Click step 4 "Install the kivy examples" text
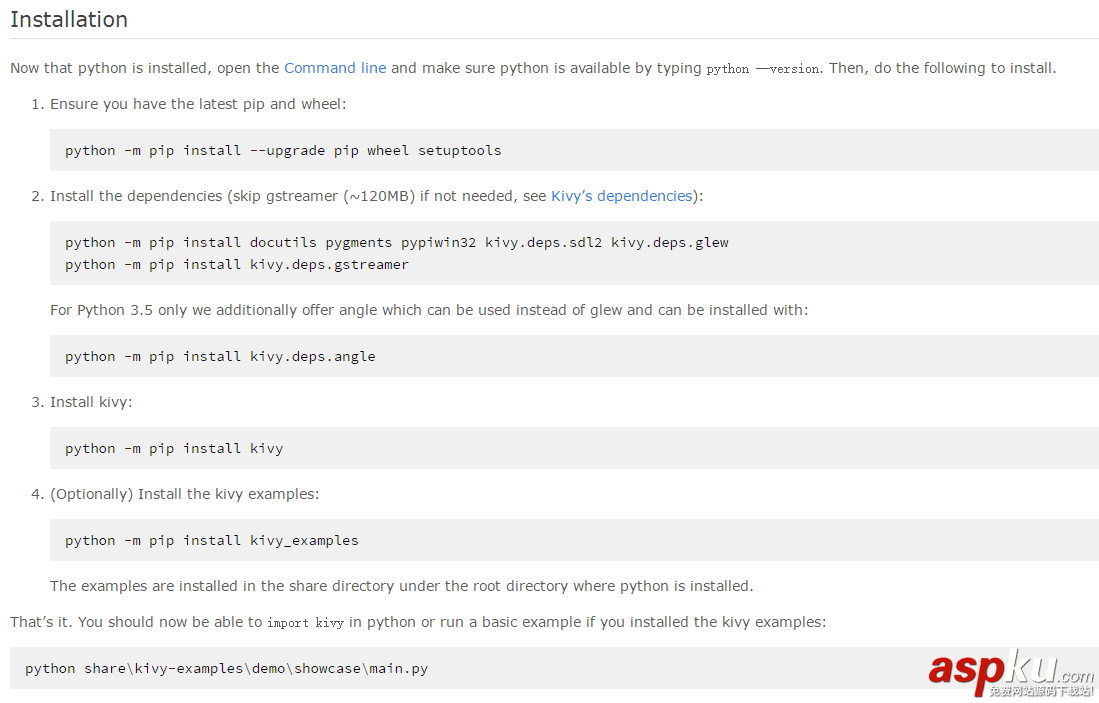 tap(185, 494)
